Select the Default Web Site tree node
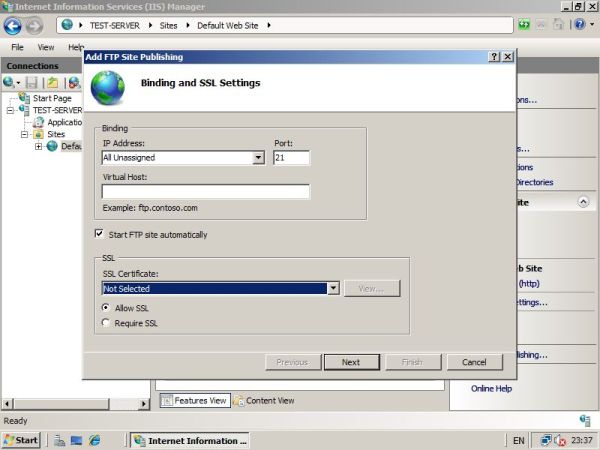The height and width of the screenshot is (450, 600). (71, 146)
